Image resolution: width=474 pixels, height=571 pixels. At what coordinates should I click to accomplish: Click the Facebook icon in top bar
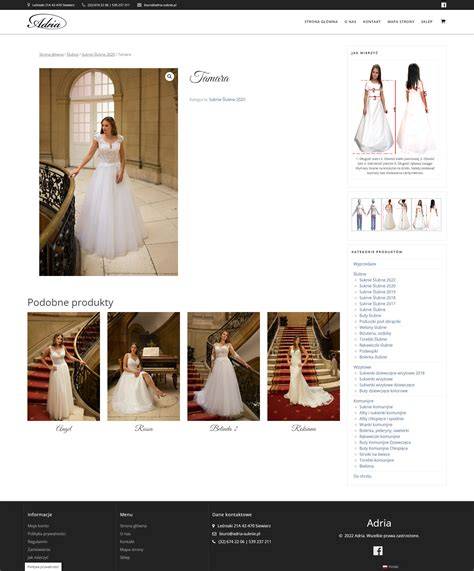(444, 5)
